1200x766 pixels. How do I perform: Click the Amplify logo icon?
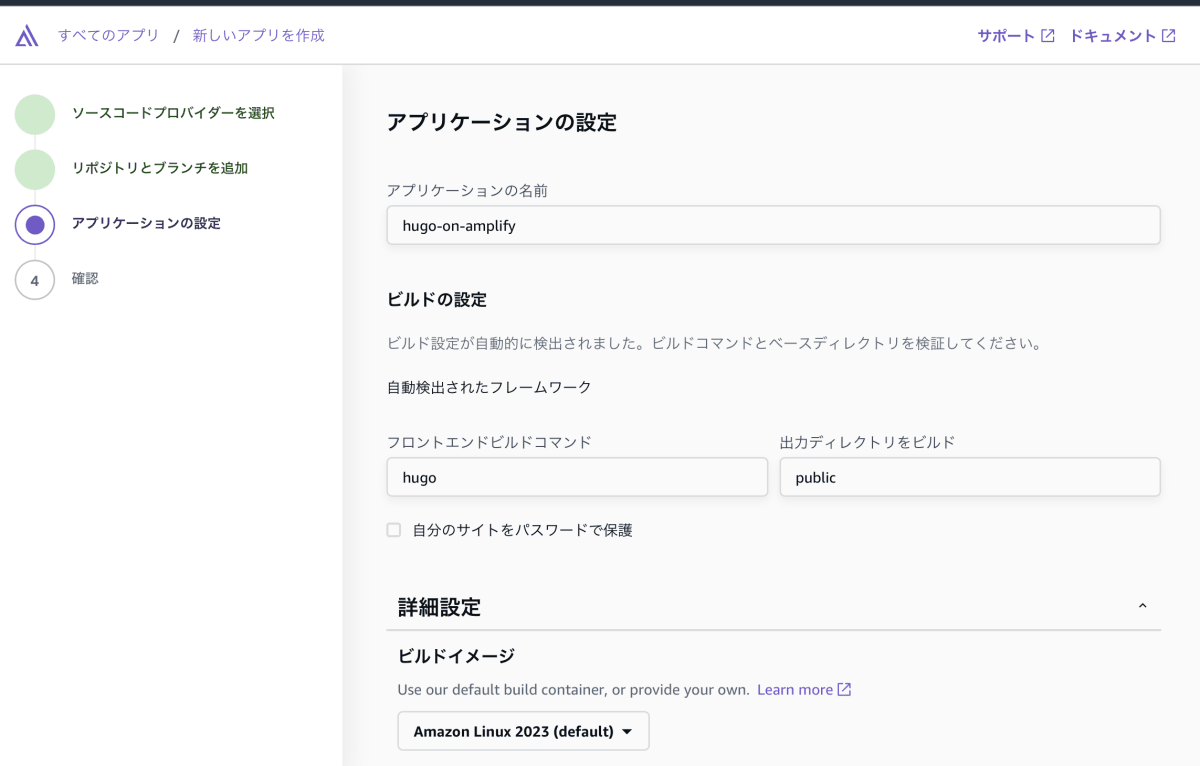(26, 34)
